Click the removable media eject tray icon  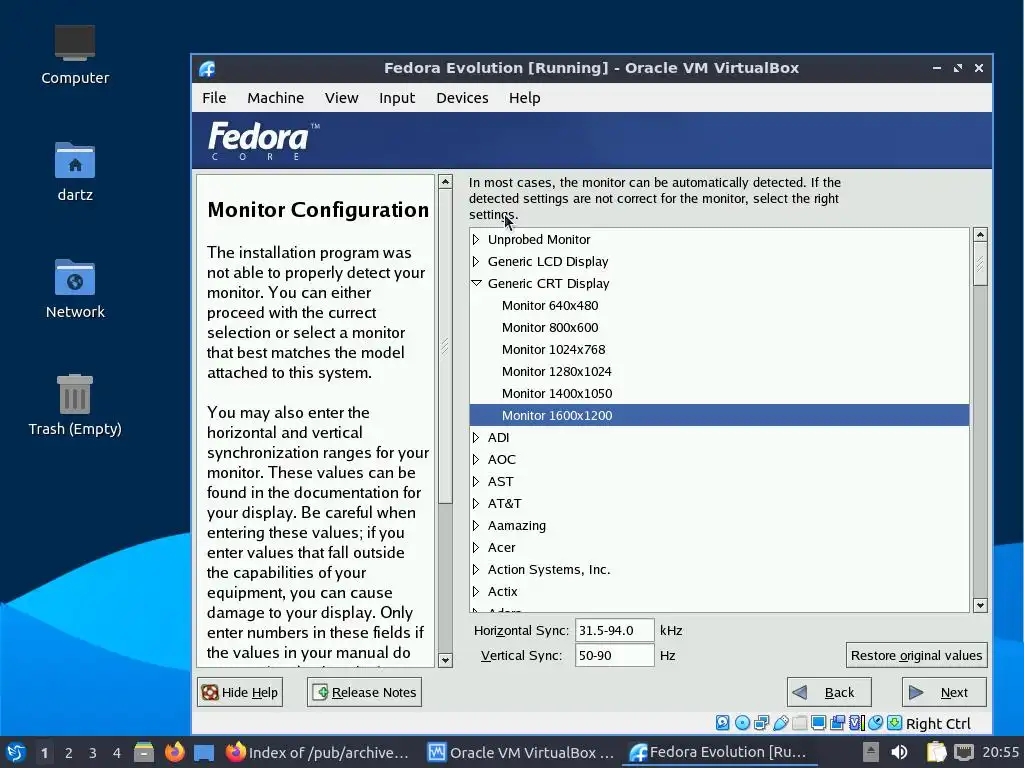(870, 752)
